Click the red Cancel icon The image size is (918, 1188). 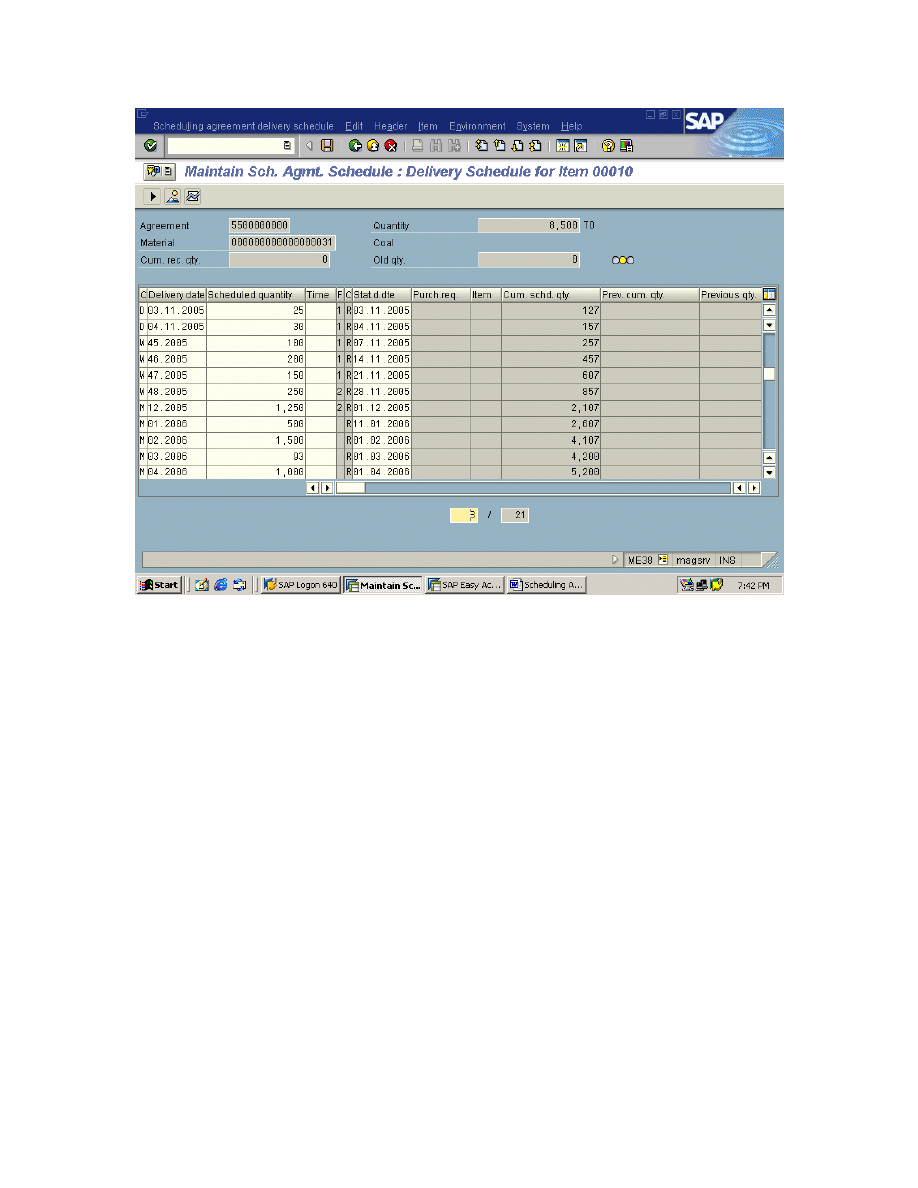pos(391,146)
